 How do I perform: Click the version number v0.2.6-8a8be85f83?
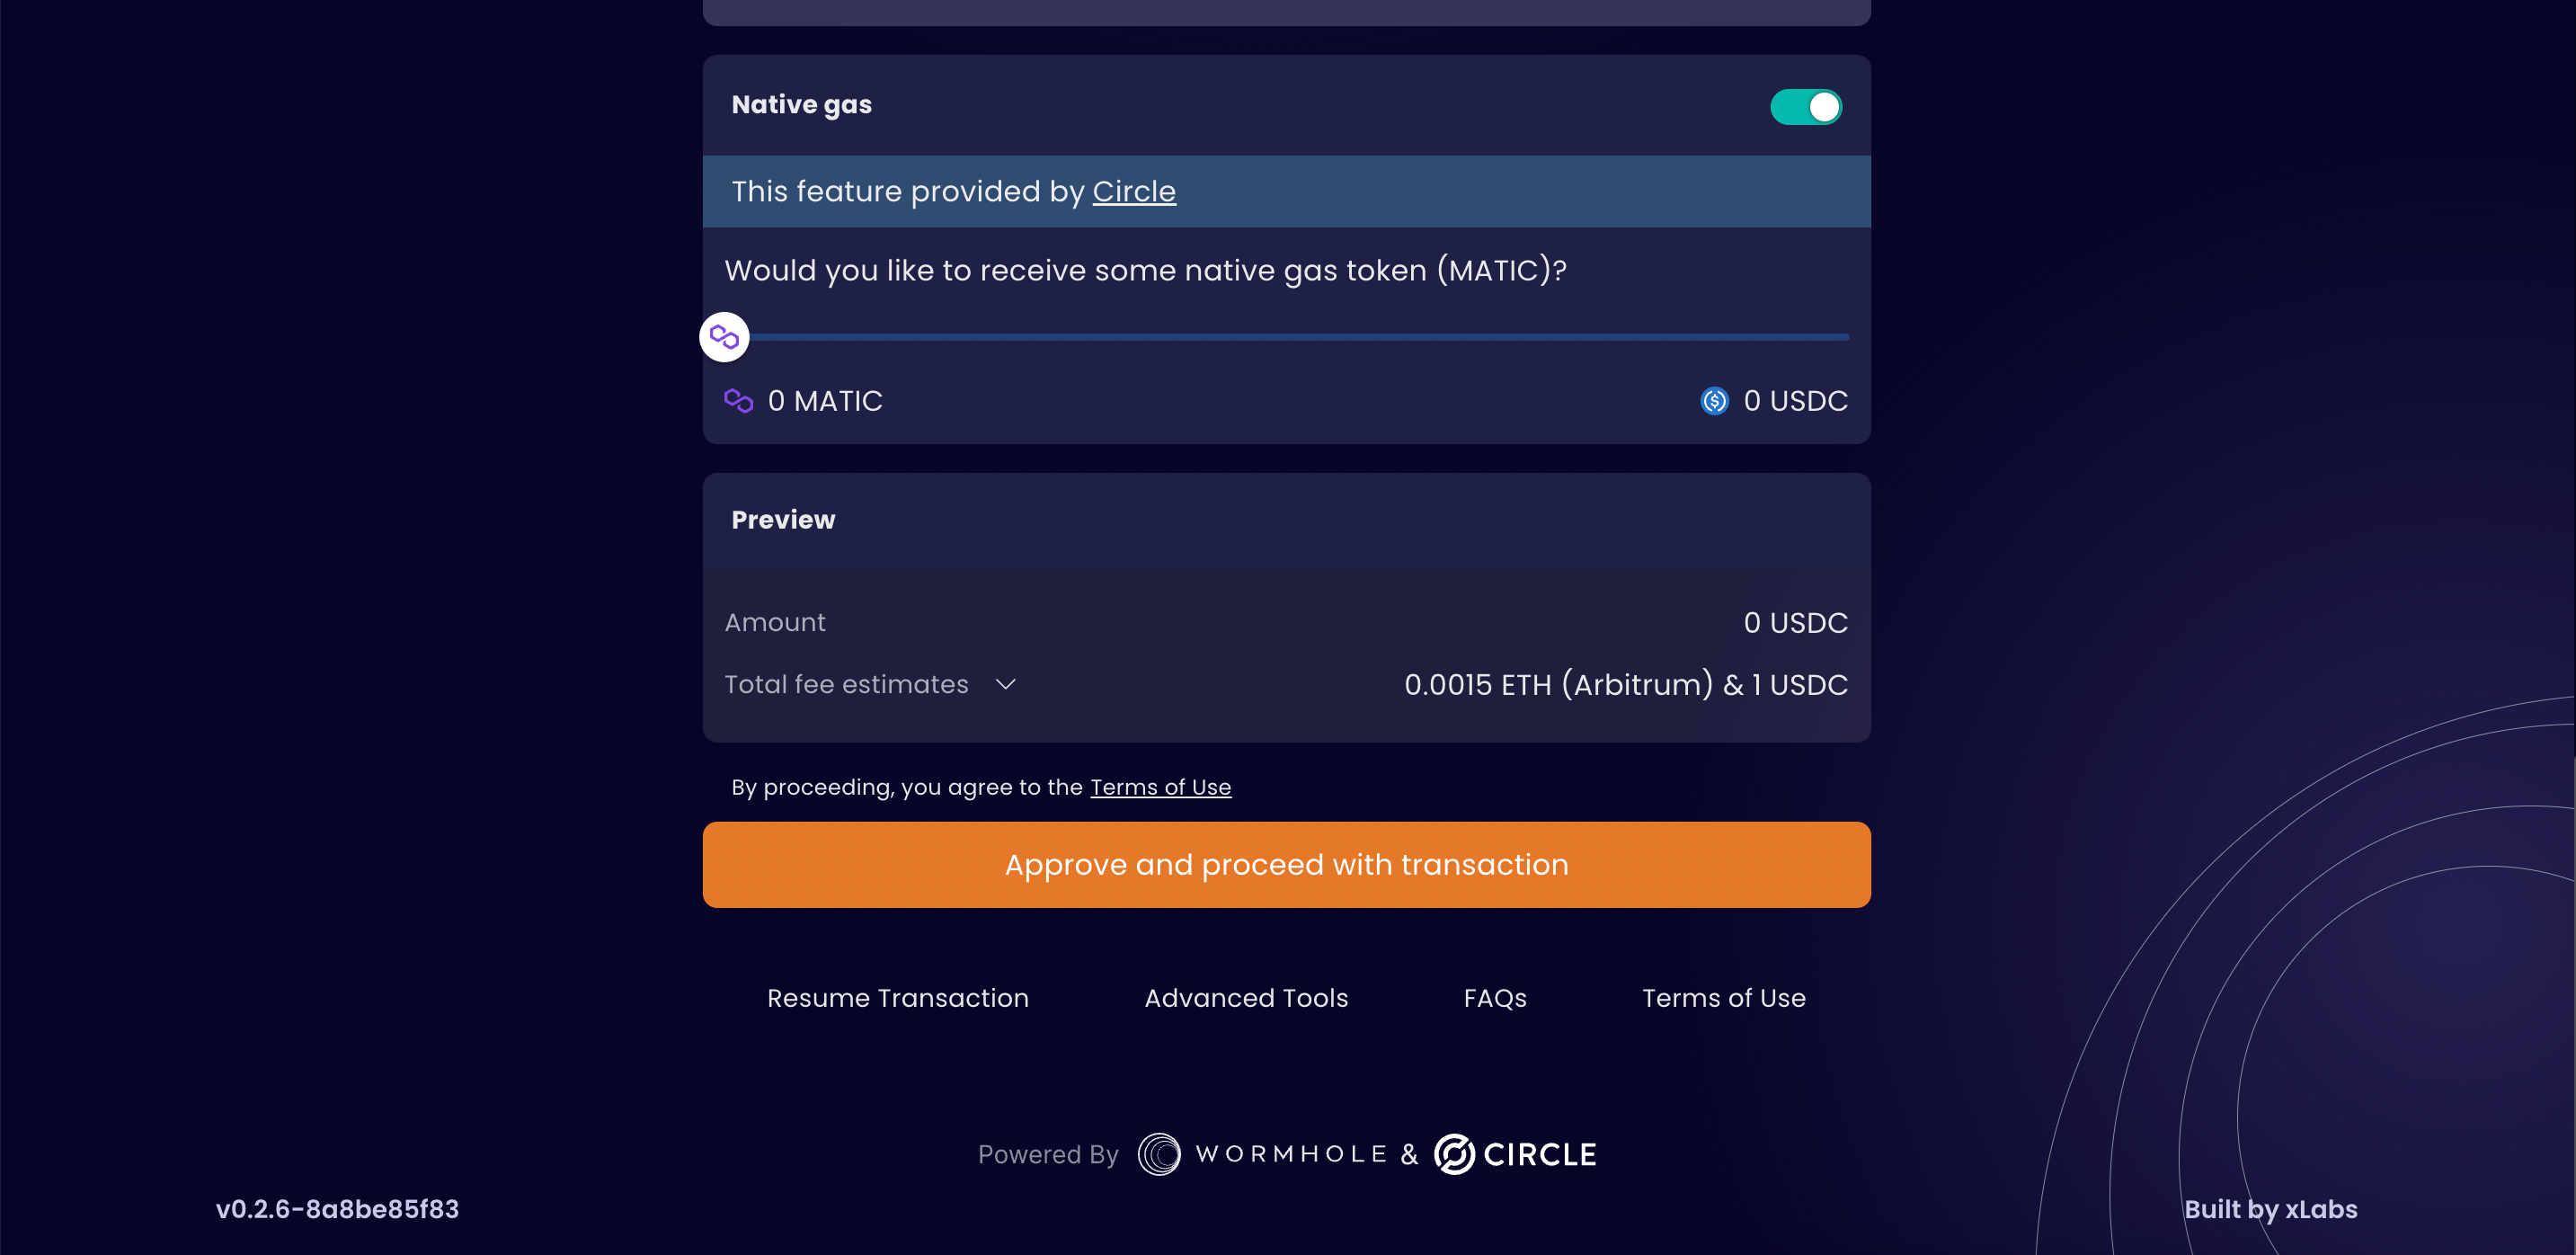(337, 1209)
